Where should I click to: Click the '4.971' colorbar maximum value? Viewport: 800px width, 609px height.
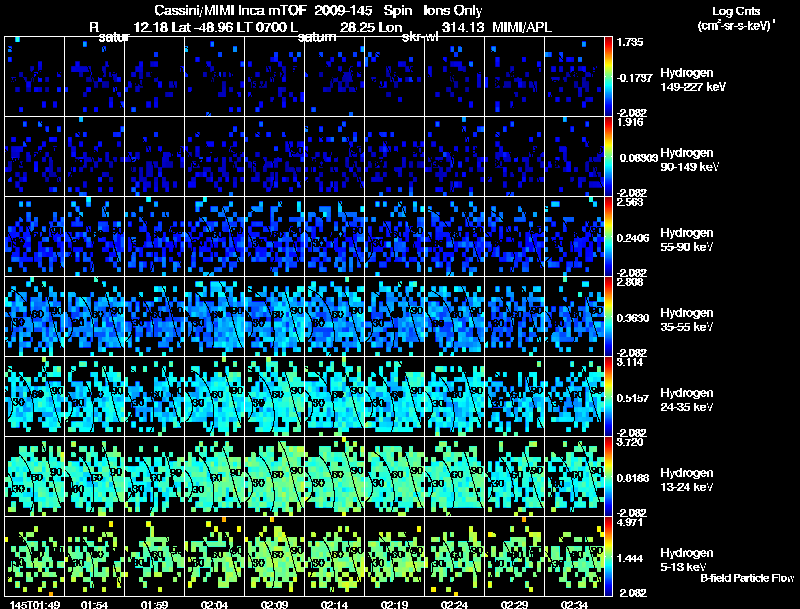pyautogui.click(x=630, y=522)
